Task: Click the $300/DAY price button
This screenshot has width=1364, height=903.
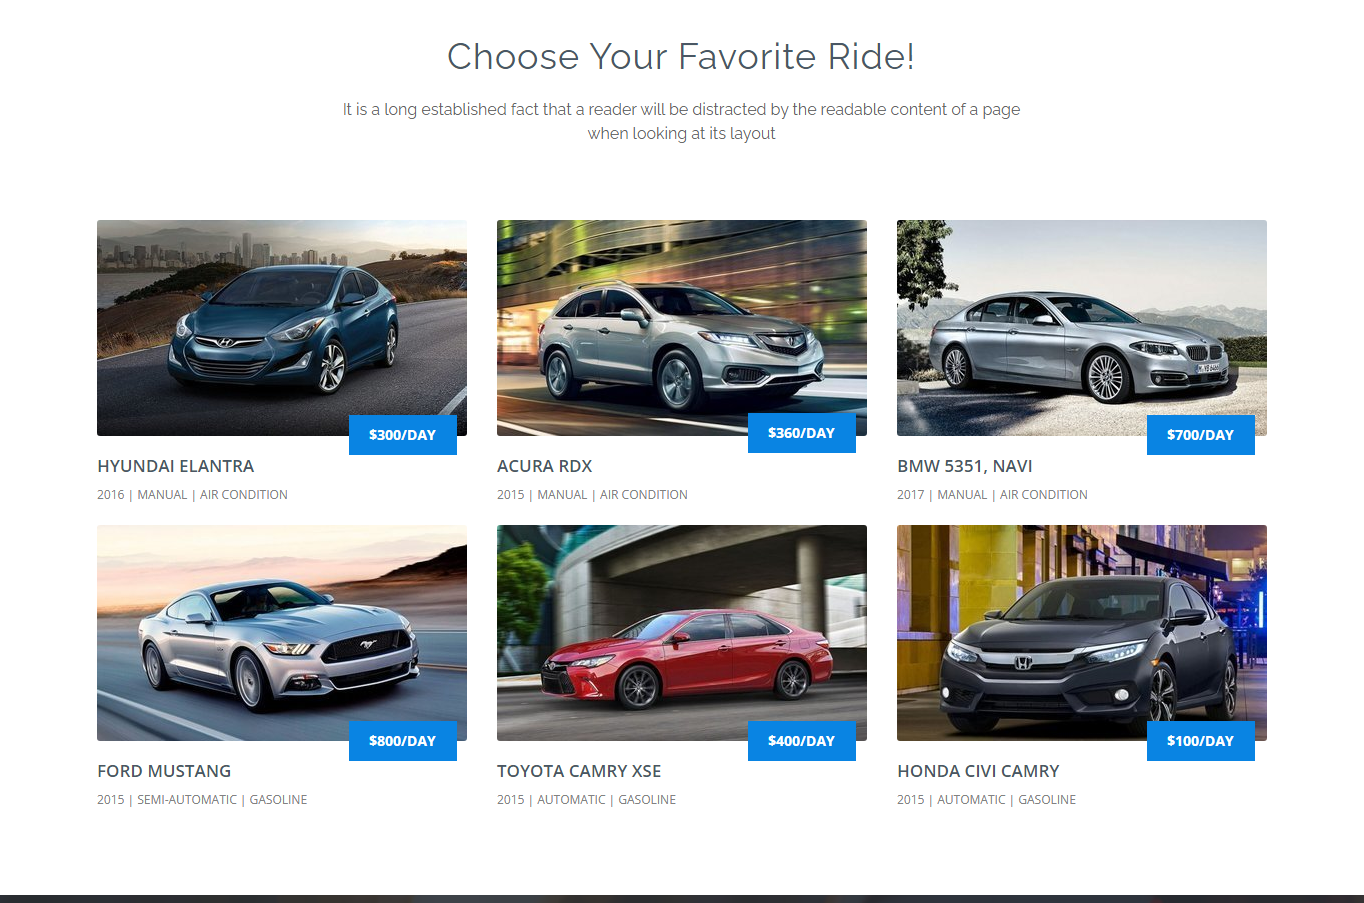Action: click(x=402, y=435)
